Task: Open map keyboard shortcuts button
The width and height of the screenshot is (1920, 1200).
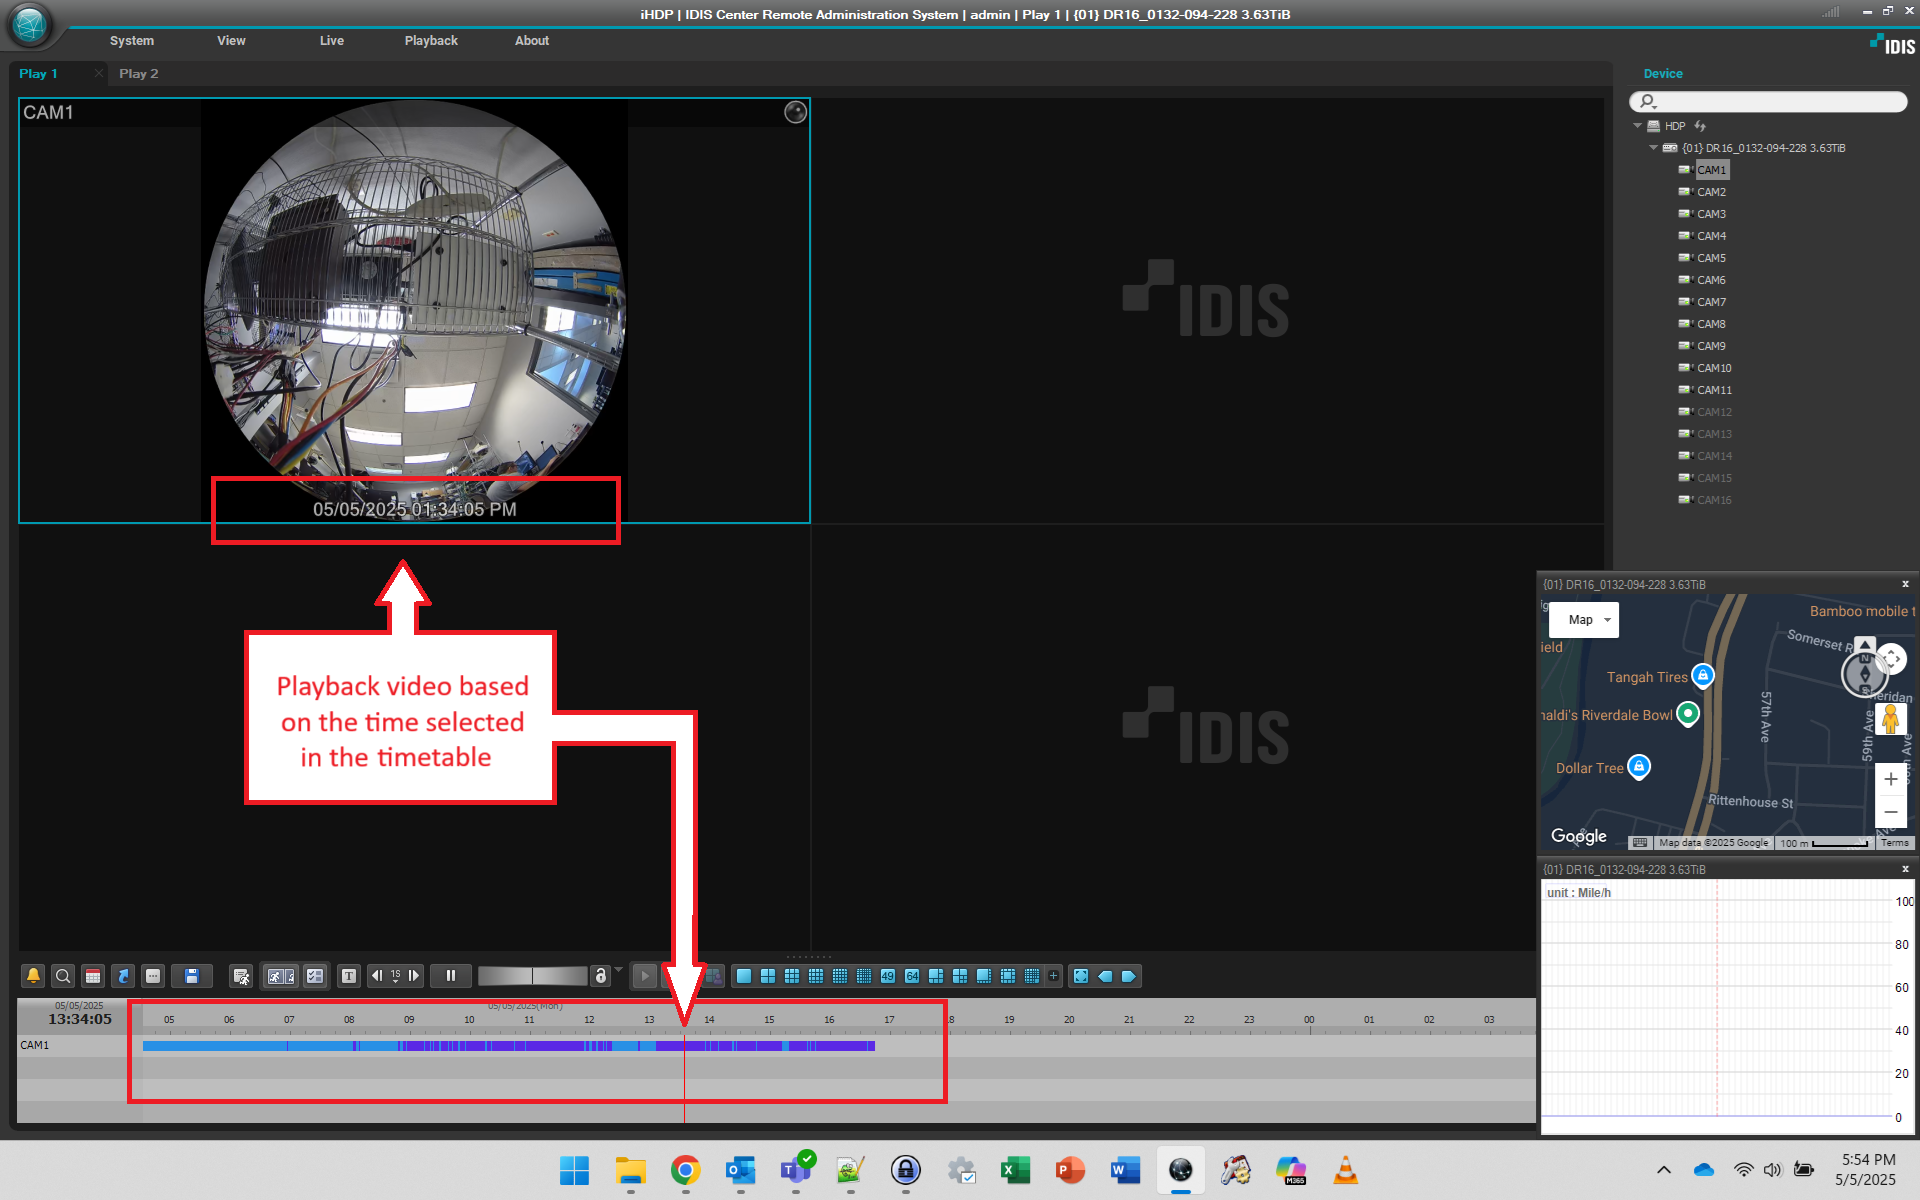Action: [x=1640, y=843]
